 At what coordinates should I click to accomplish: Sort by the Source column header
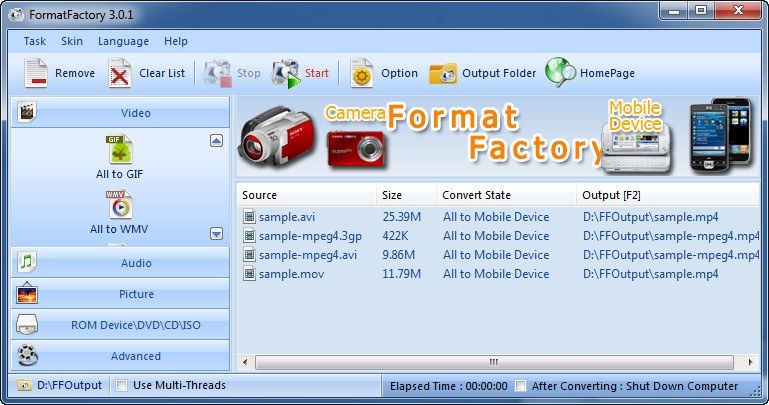pyautogui.click(x=307, y=195)
